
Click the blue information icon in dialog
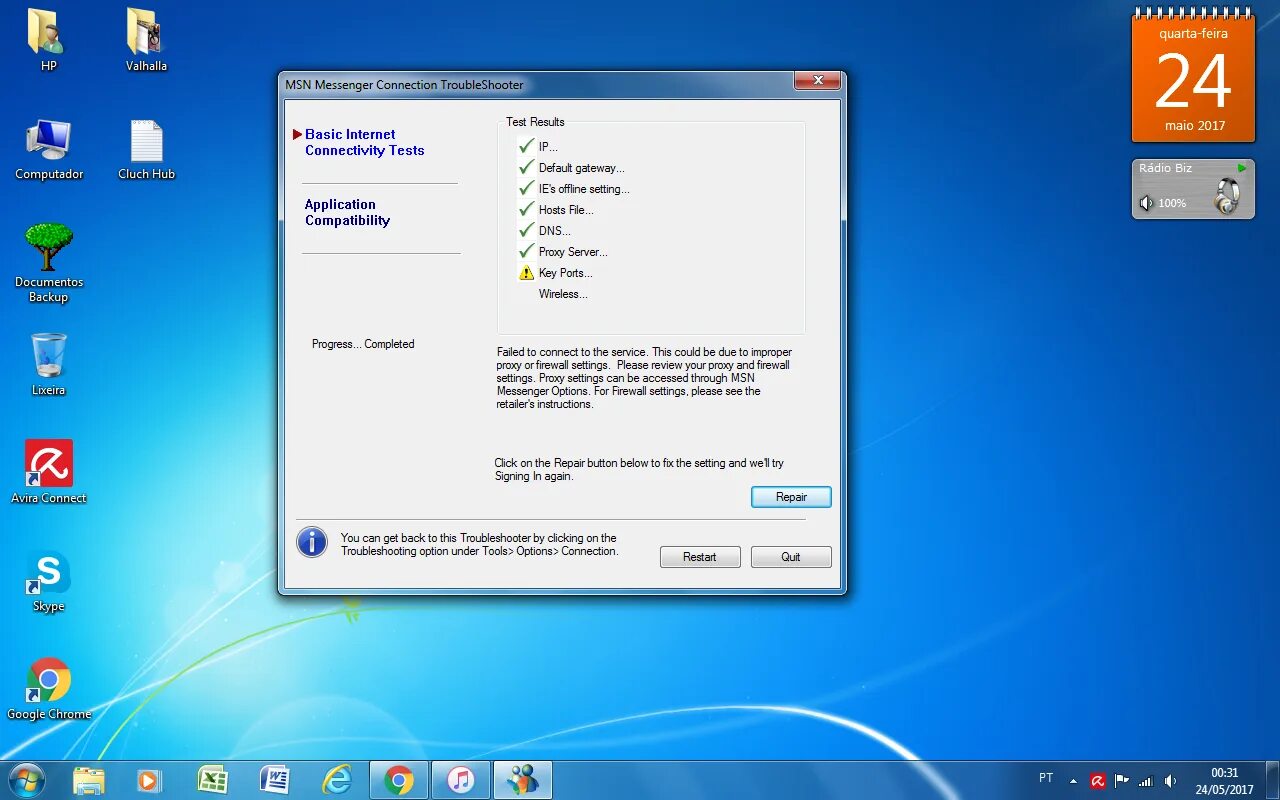click(312, 543)
